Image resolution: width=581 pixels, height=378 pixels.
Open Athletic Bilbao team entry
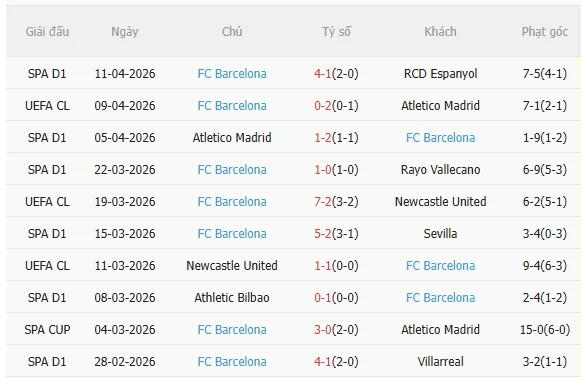coord(232,298)
